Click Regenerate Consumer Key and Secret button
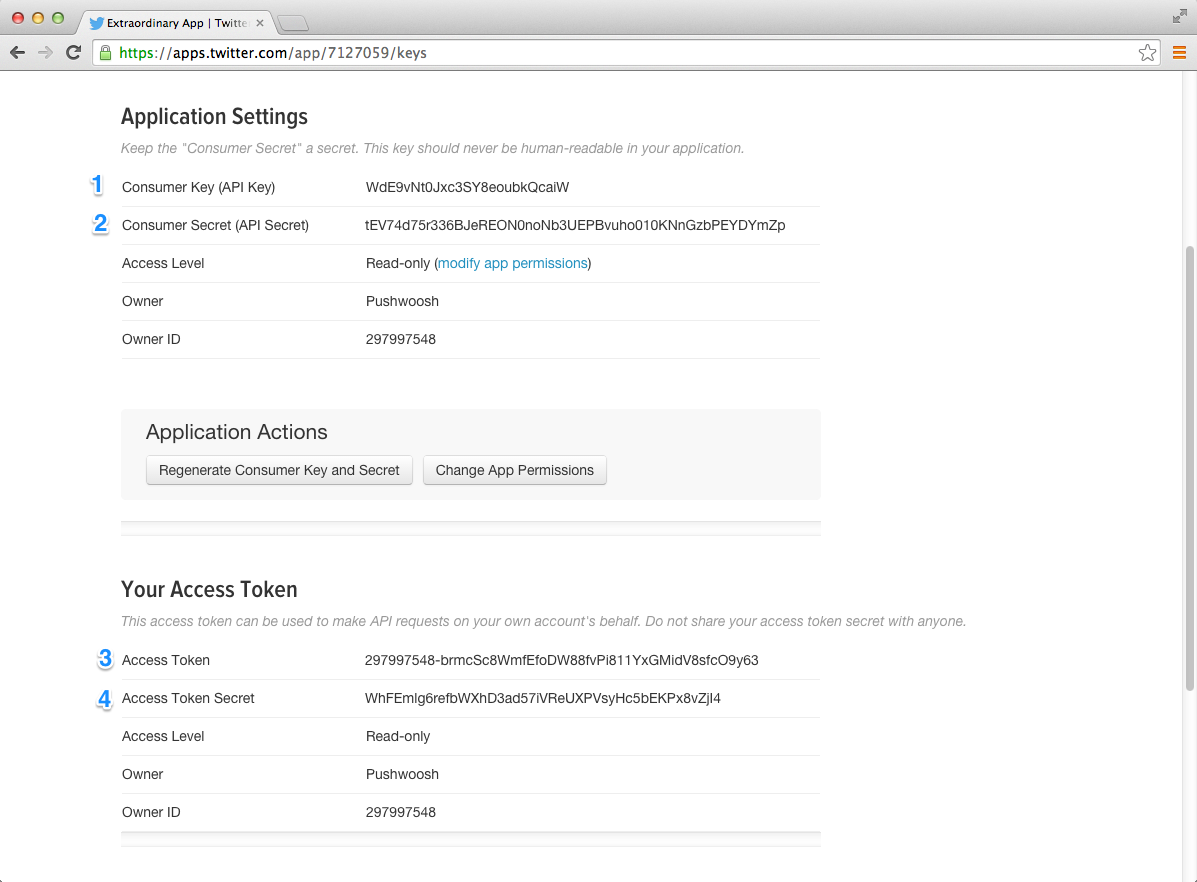Image resolution: width=1197 pixels, height=882 pixels. coord(279,470)
